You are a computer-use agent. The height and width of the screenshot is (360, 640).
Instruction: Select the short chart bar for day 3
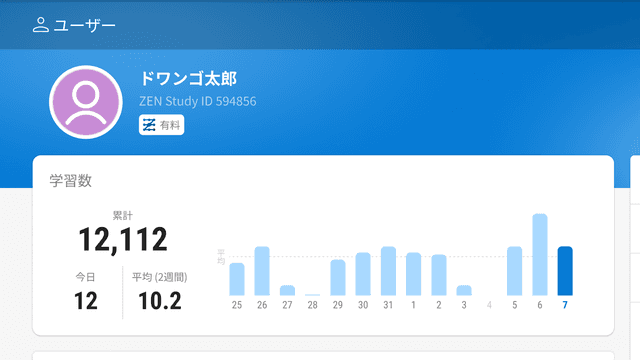pyautogui.click(x=464, y=290)
